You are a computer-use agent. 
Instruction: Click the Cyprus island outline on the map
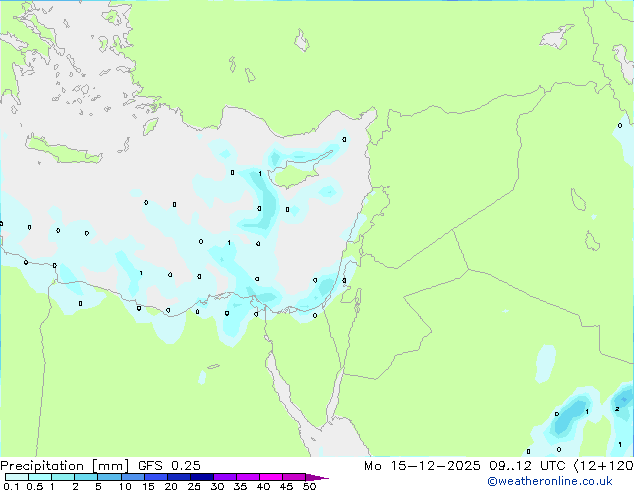pos(295,173)
